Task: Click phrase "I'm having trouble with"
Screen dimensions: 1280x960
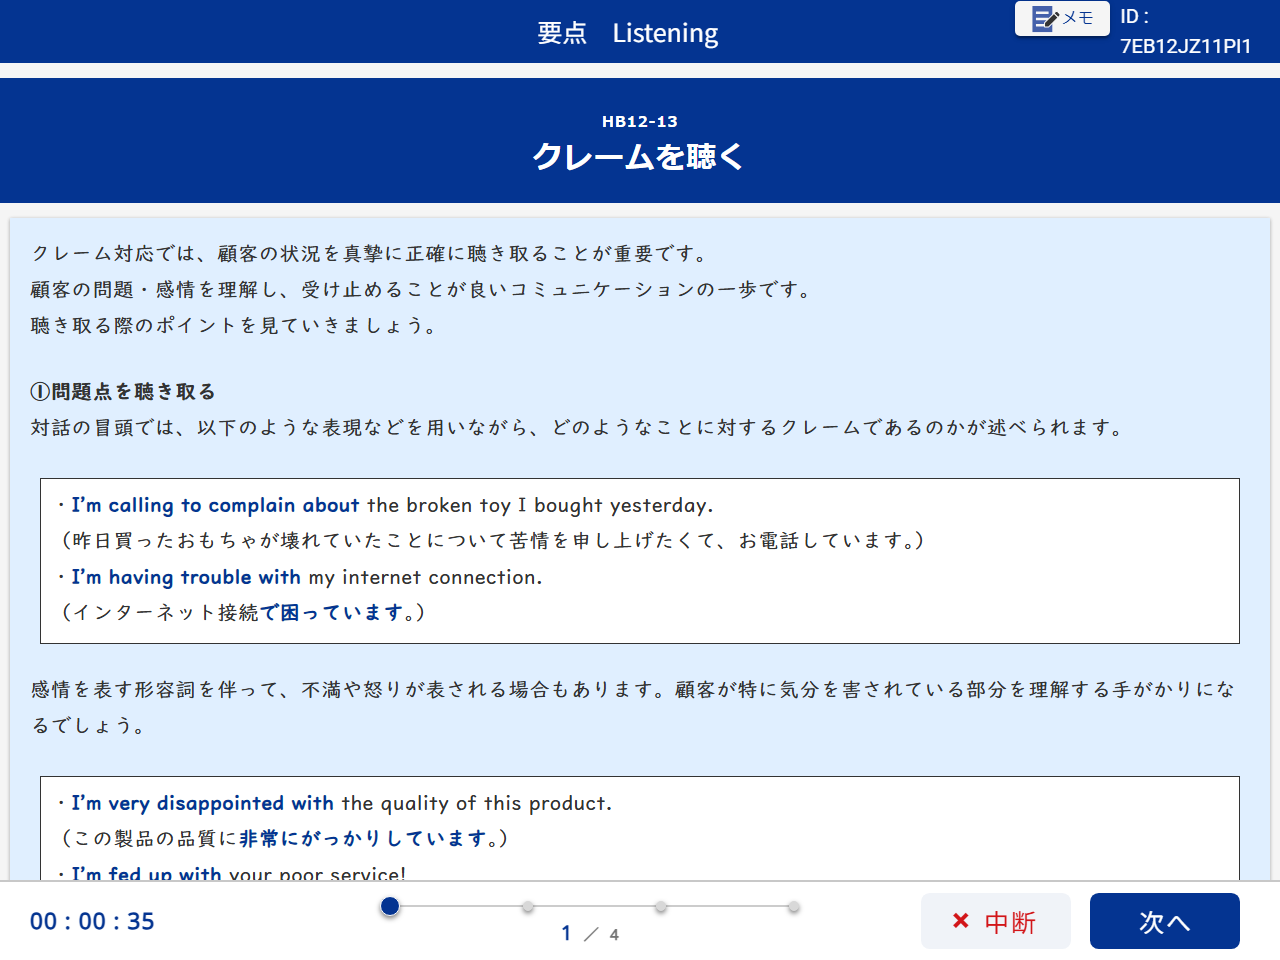Action: (x=186, y=577)
